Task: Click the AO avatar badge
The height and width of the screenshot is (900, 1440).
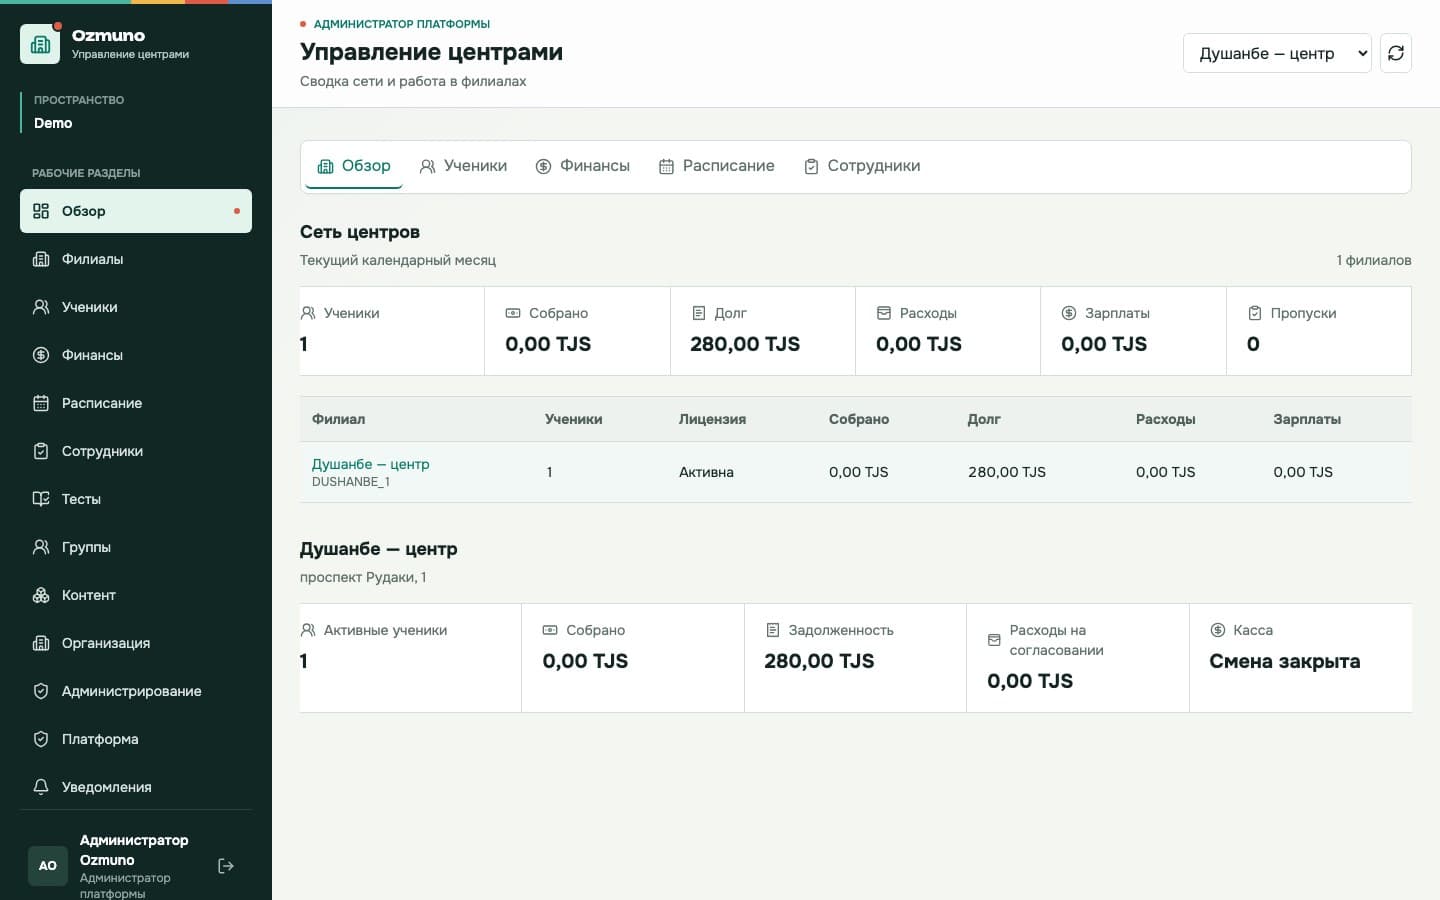Action: (48, 866)
